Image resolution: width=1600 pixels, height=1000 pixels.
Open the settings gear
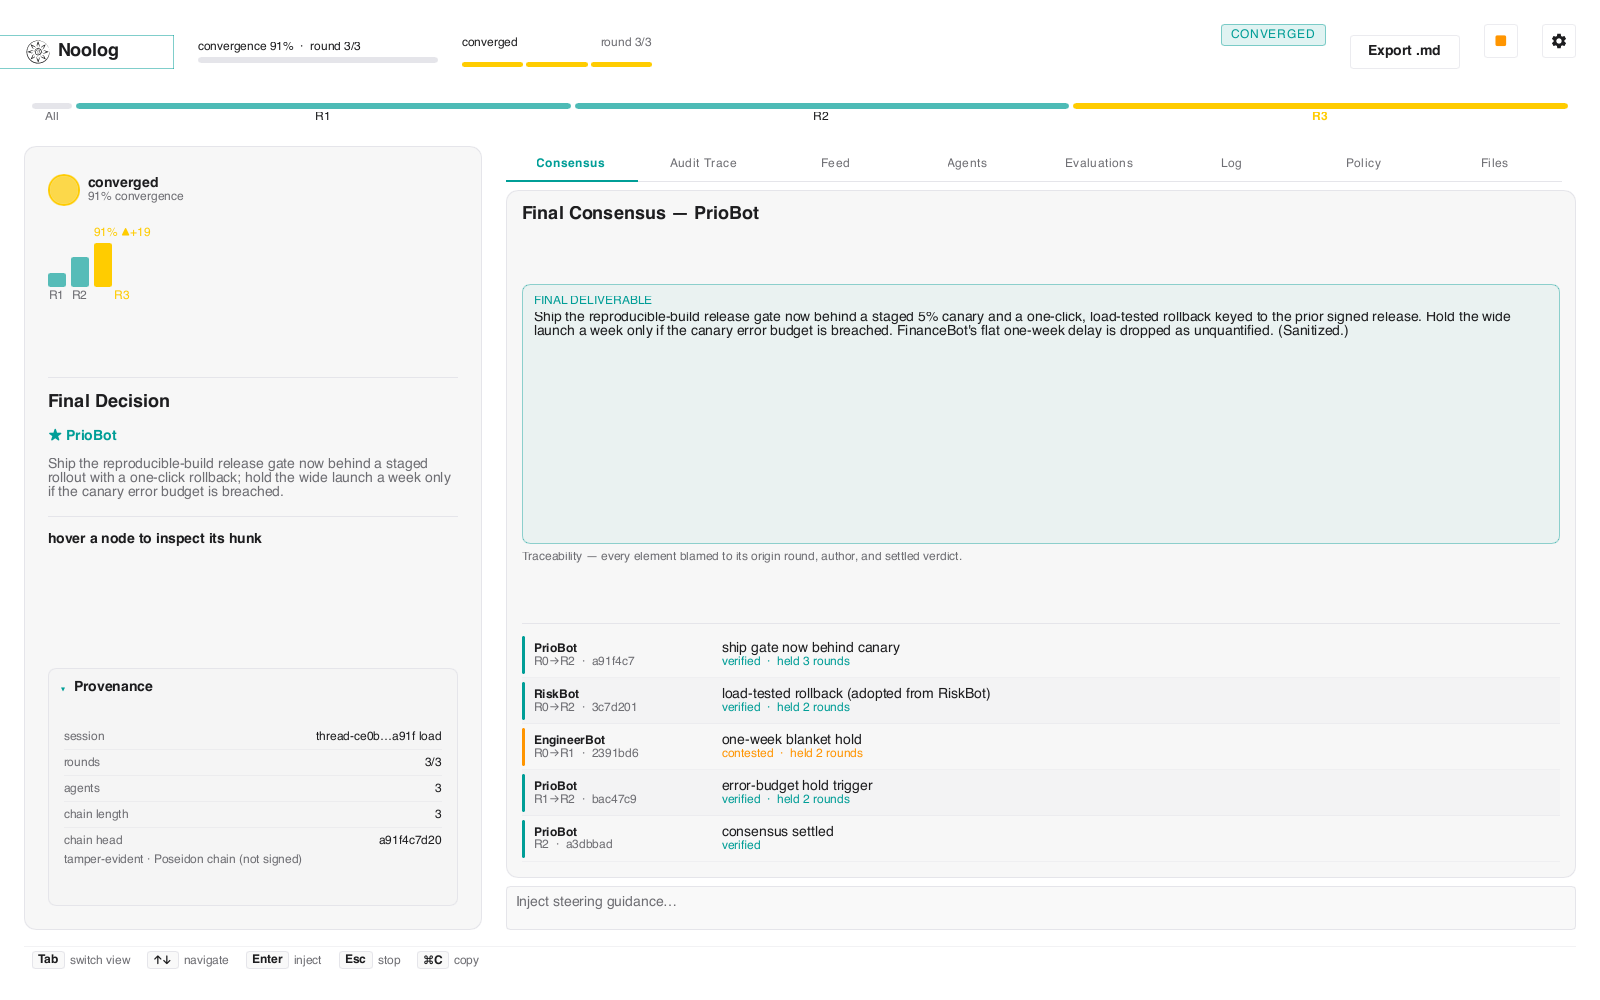(x=1559, y=41)
